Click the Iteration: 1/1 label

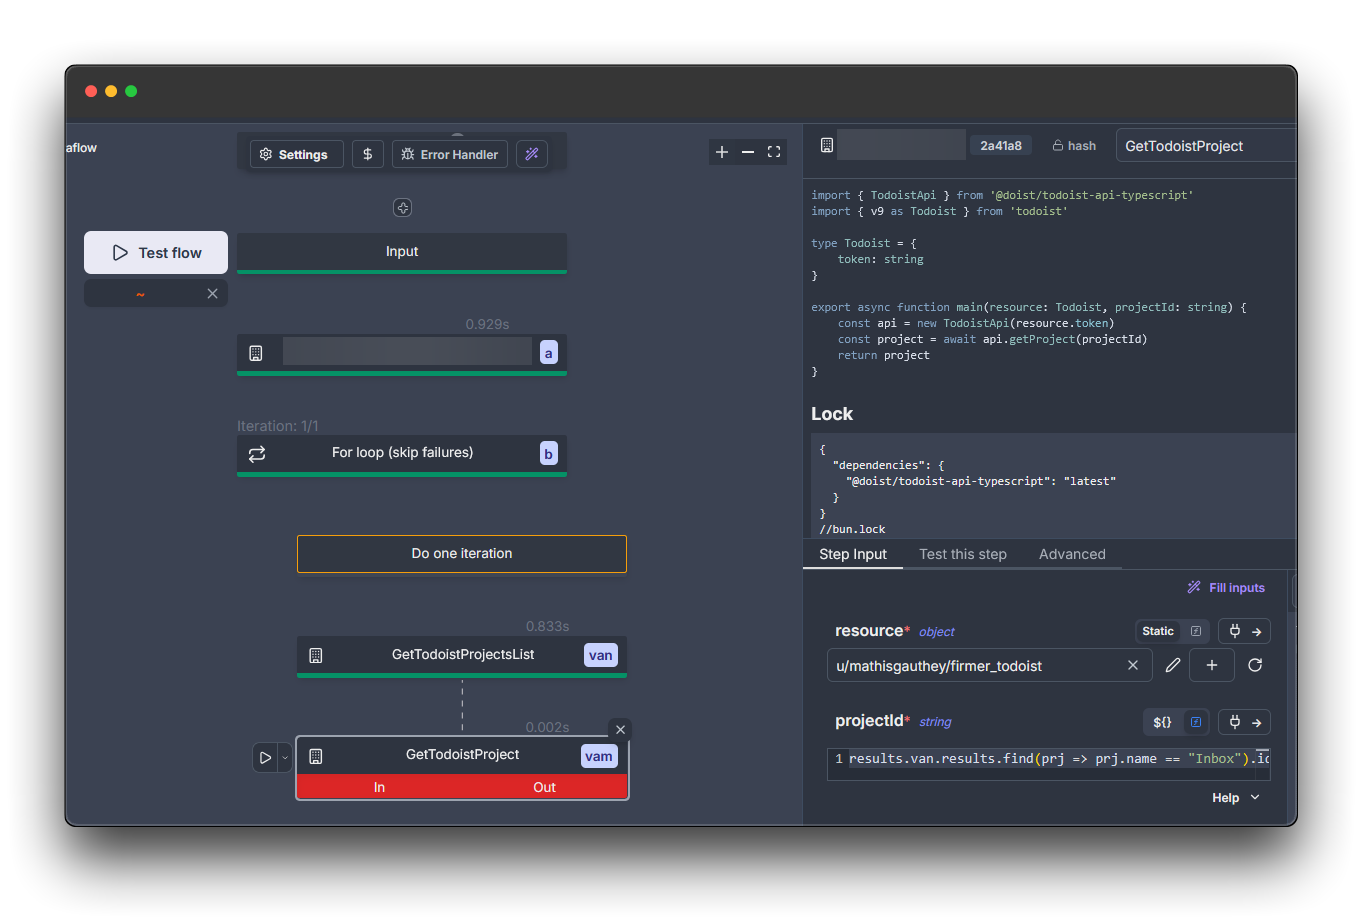[278, 426]
